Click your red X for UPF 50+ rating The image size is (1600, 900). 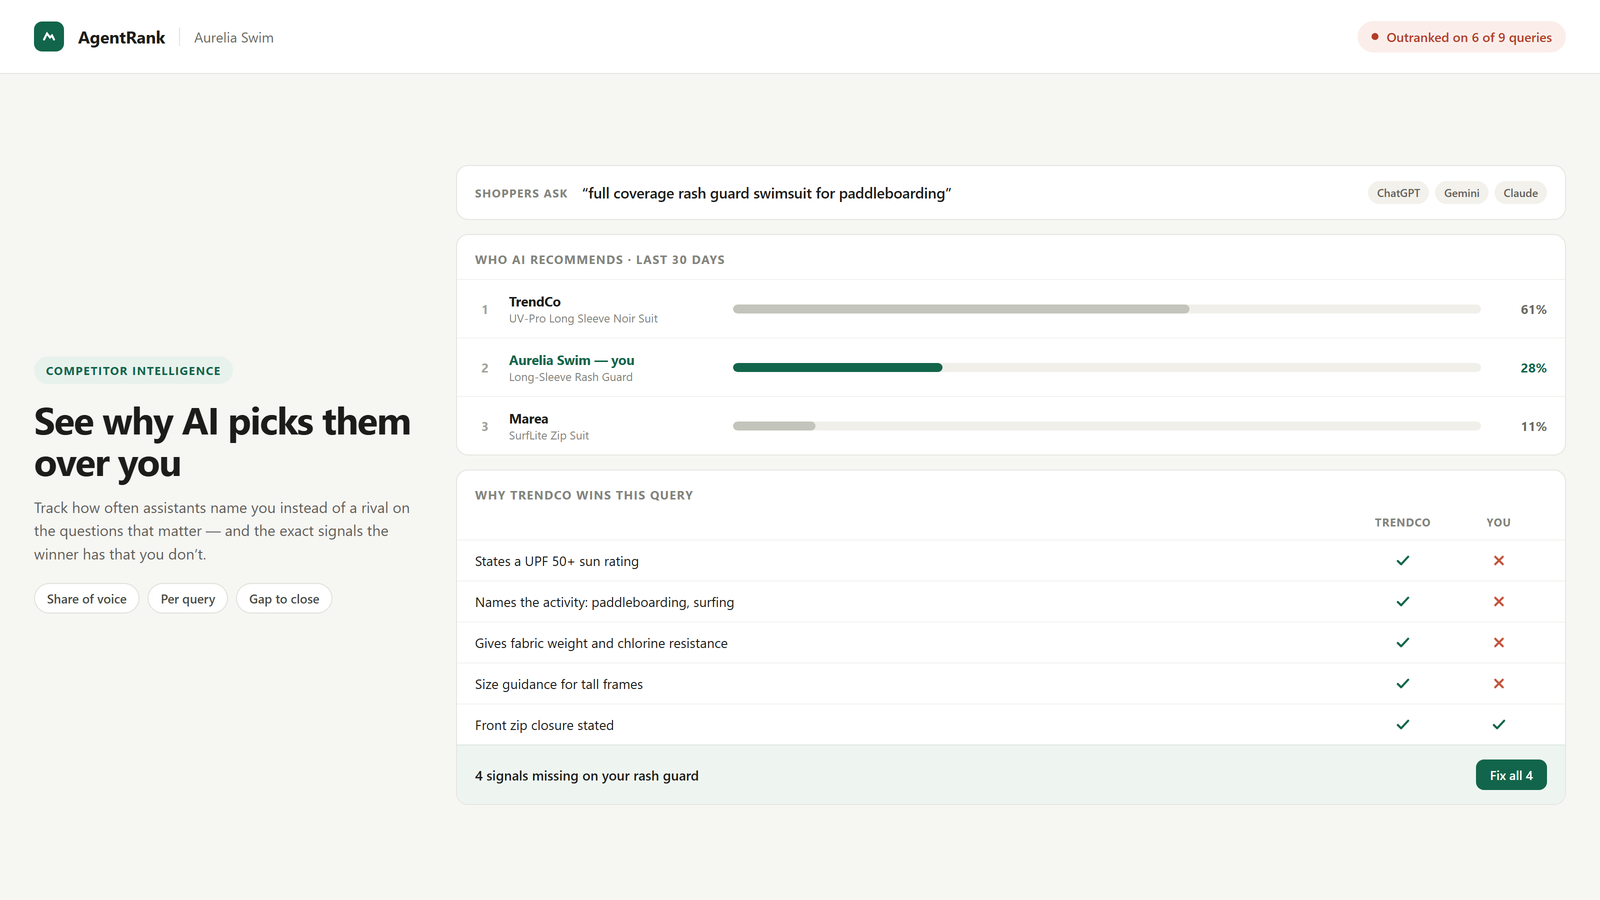pos(1499,561)
